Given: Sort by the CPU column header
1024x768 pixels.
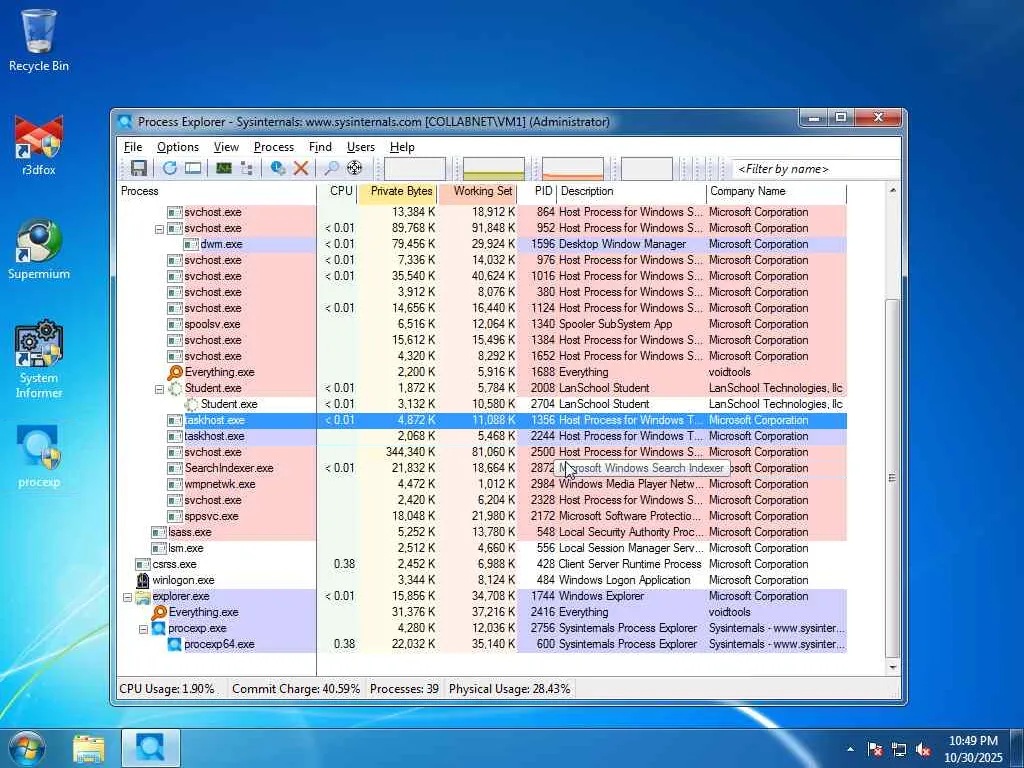Looking at the screenshot, I should click(338, 191).
